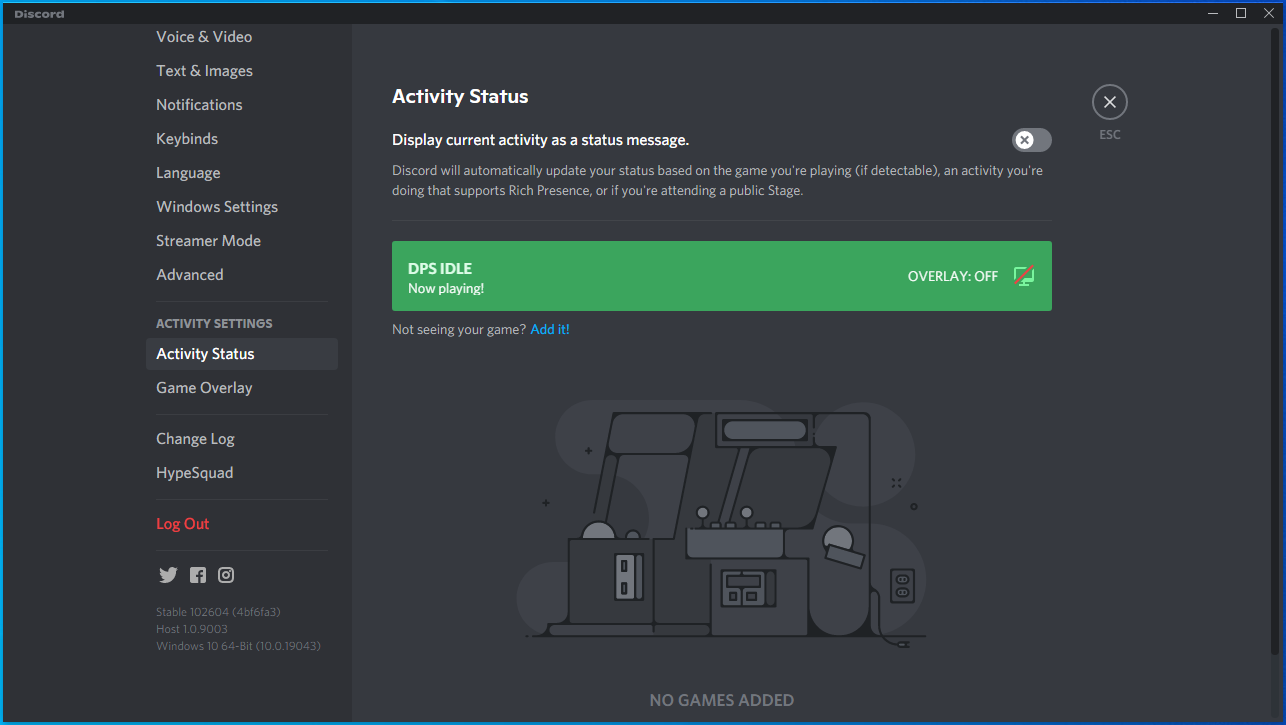The height and width of the screenshot is (725, 1286).
Task: Open Windows Settings section
Action: [x=217, y=207]
